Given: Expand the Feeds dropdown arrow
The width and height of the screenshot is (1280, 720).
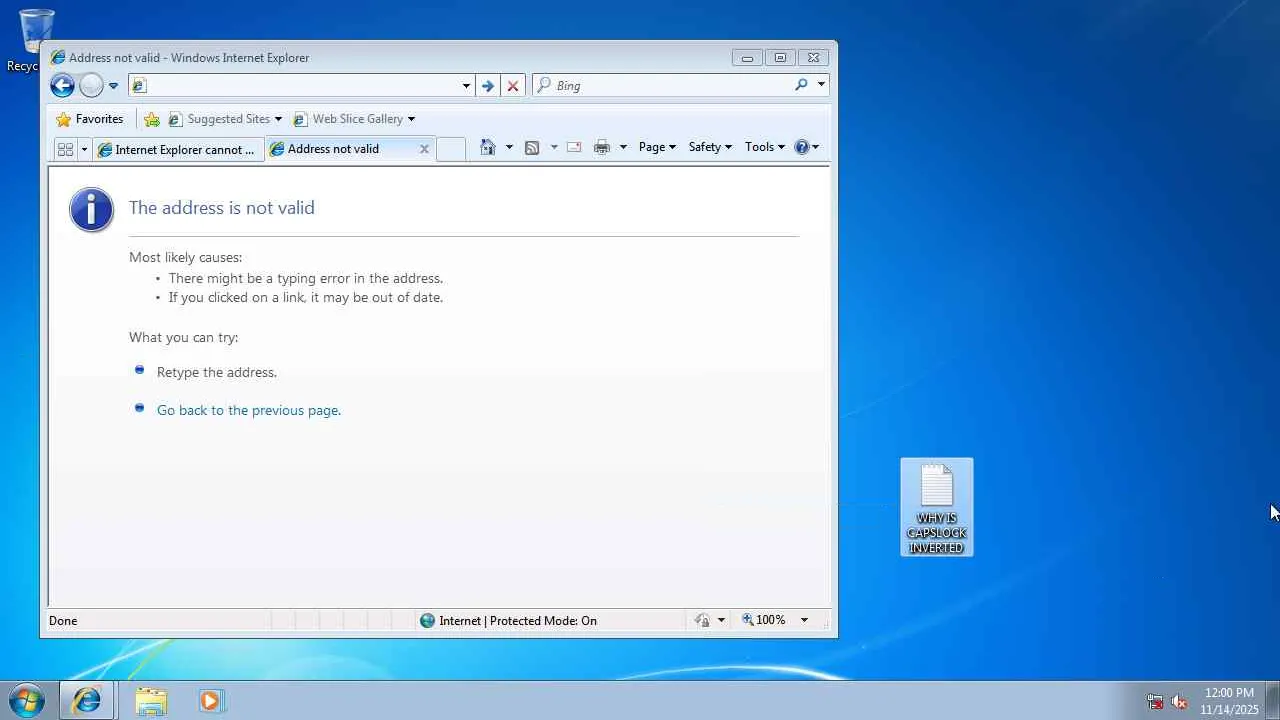Looking at the screenshot, I should click(x=554, y=147).
